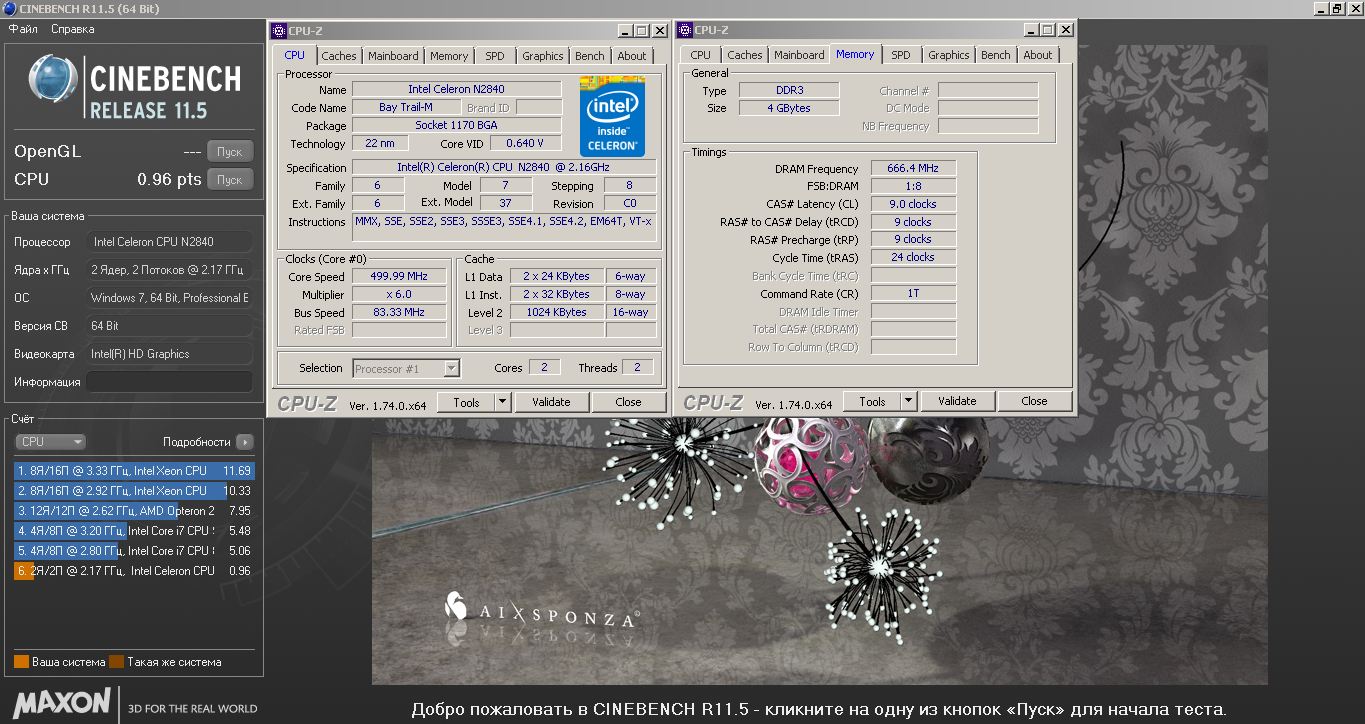Click the FSB:DRAM value 1:8
The height and width of the screenshot is (724, 1365).
click(x=913, y=186)
